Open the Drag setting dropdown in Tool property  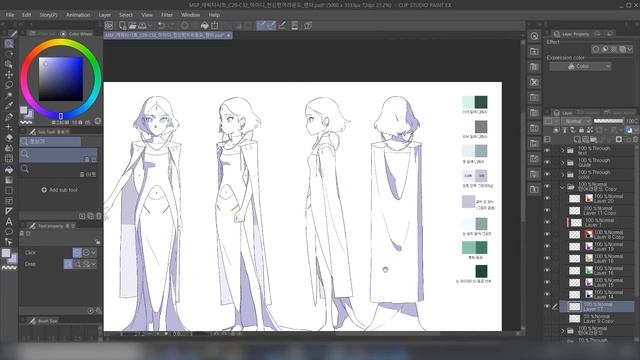(93, 264)
